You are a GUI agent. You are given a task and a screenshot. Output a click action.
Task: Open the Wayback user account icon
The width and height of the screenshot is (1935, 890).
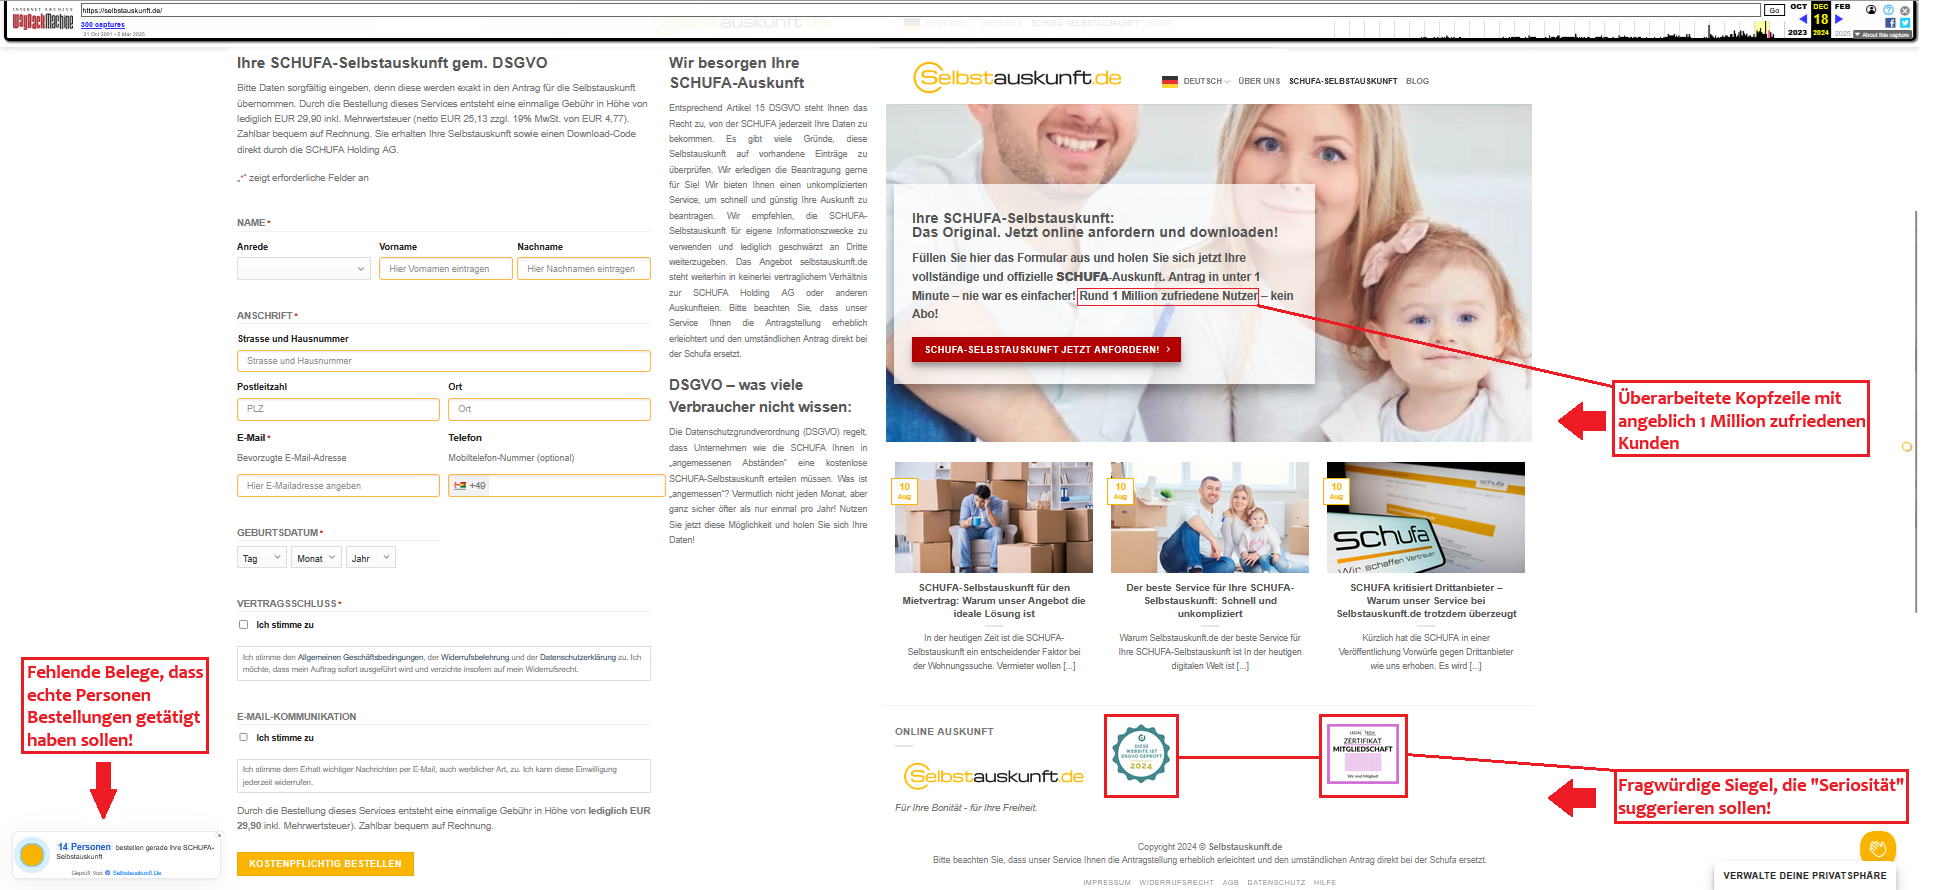pos(1871,9)
